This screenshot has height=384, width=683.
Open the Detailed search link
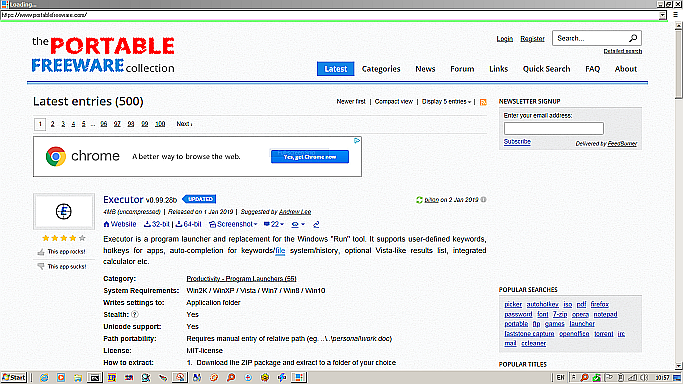(x=622, y=51)
